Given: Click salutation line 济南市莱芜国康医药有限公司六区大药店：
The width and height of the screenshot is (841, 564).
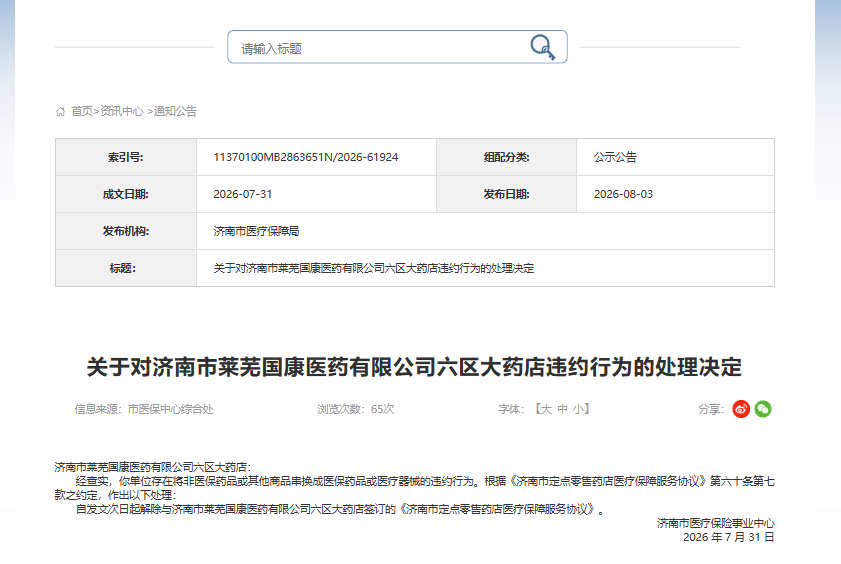Looking at the screenshot, I should (x=153, y=467).
